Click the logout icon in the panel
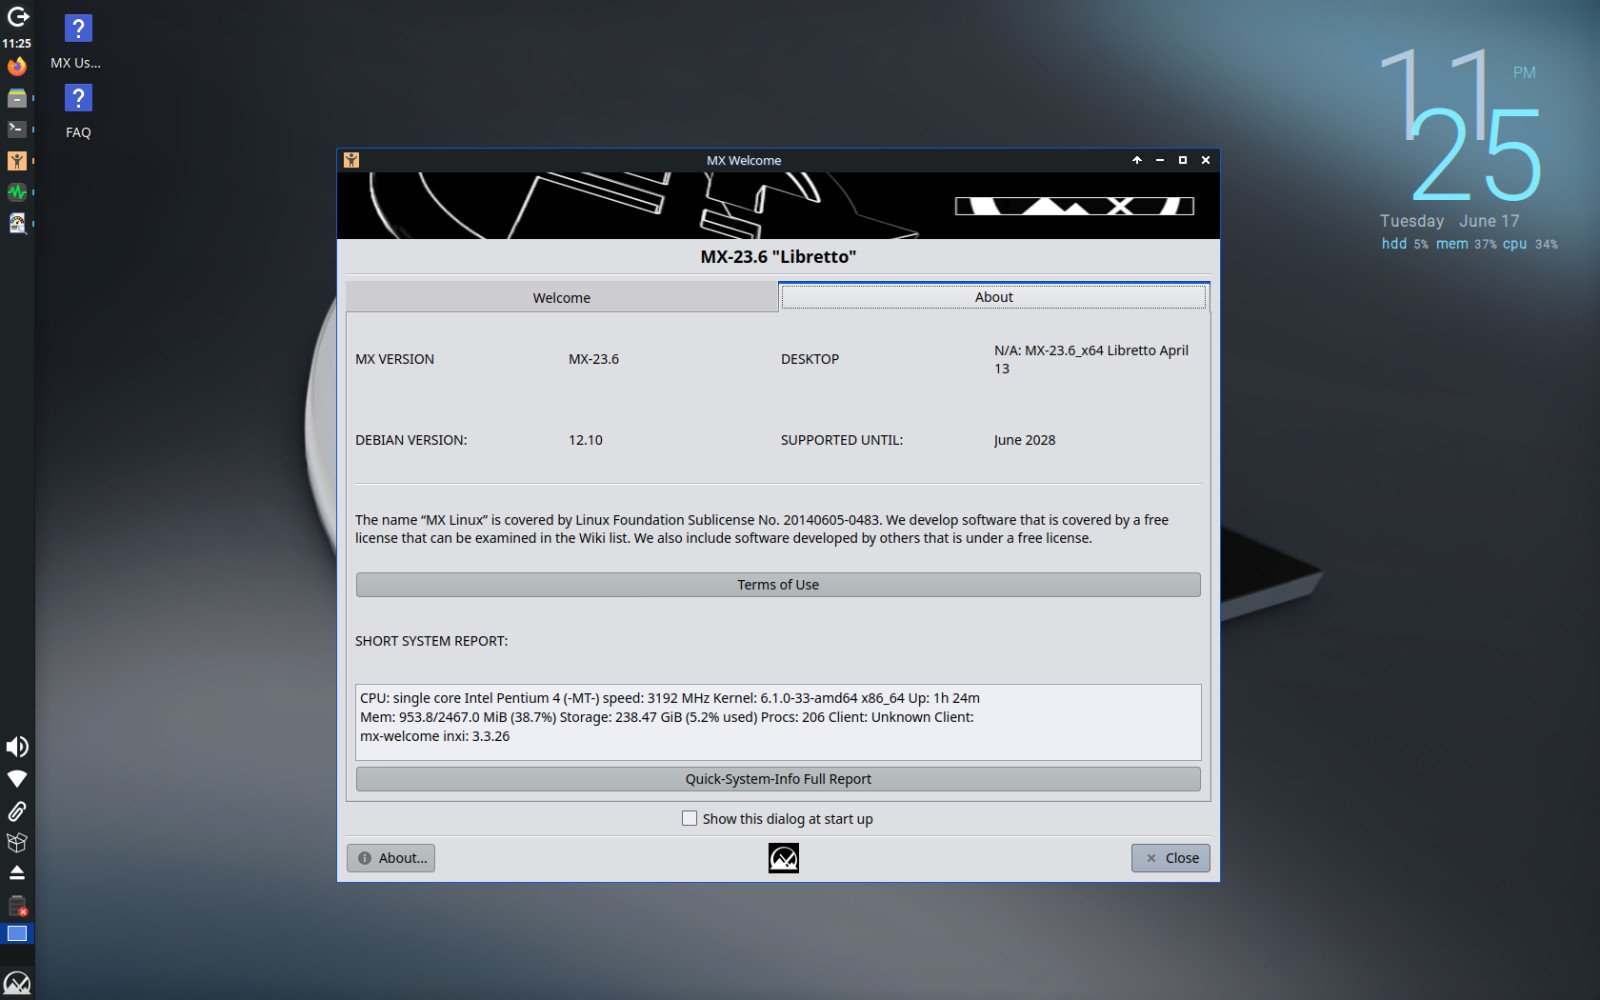Screen dimensions: 1600x1000 (17, 17)
